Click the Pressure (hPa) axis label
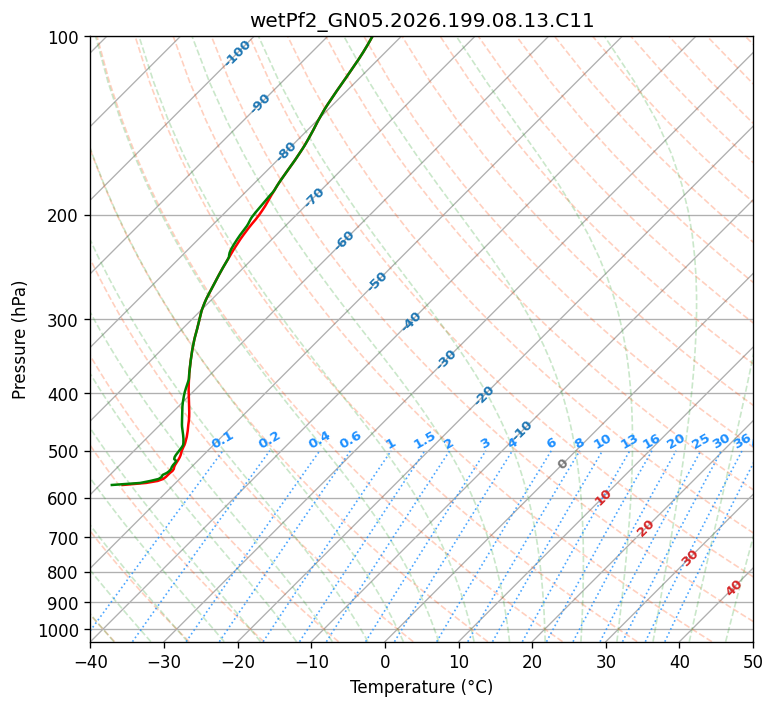 click(18, 340)
